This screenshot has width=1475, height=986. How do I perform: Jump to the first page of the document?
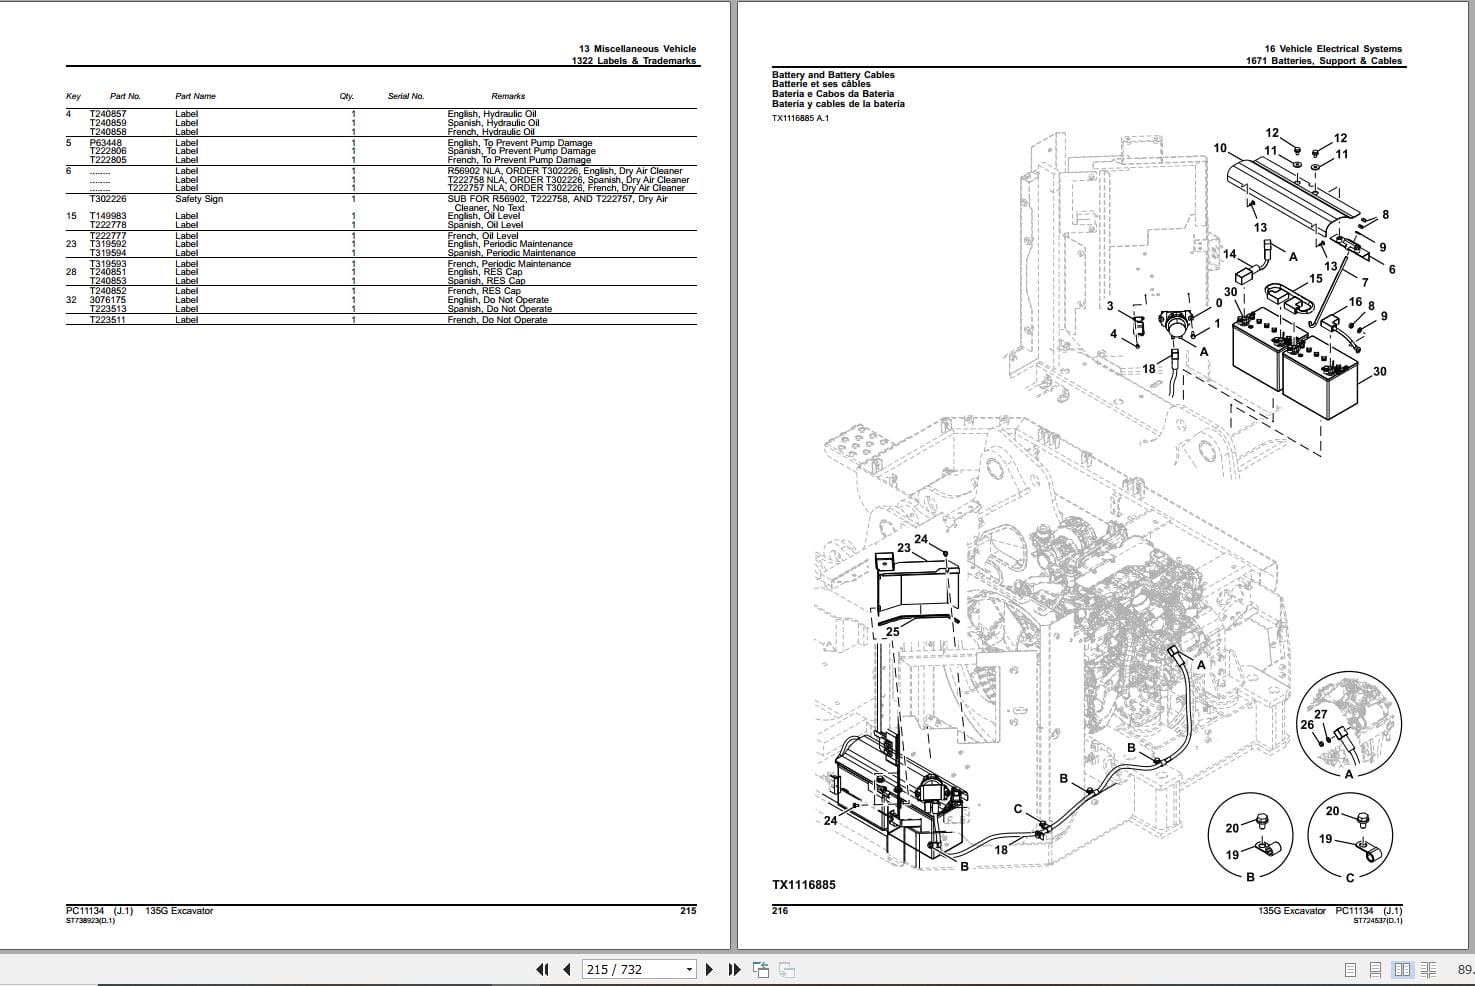pyautogui.click(x=541, y=969)
